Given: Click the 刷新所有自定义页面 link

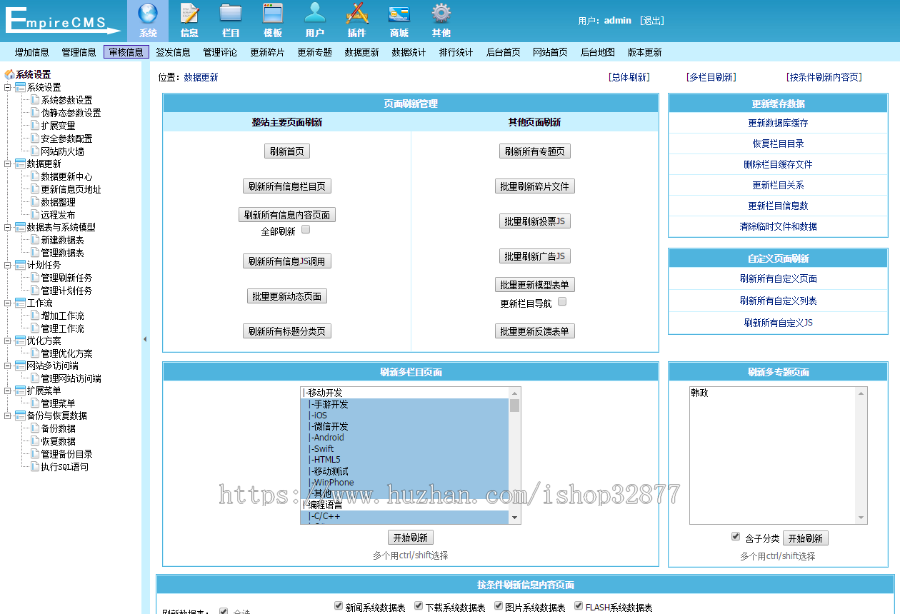Looking at the screenshot, I should coord(778,278).
